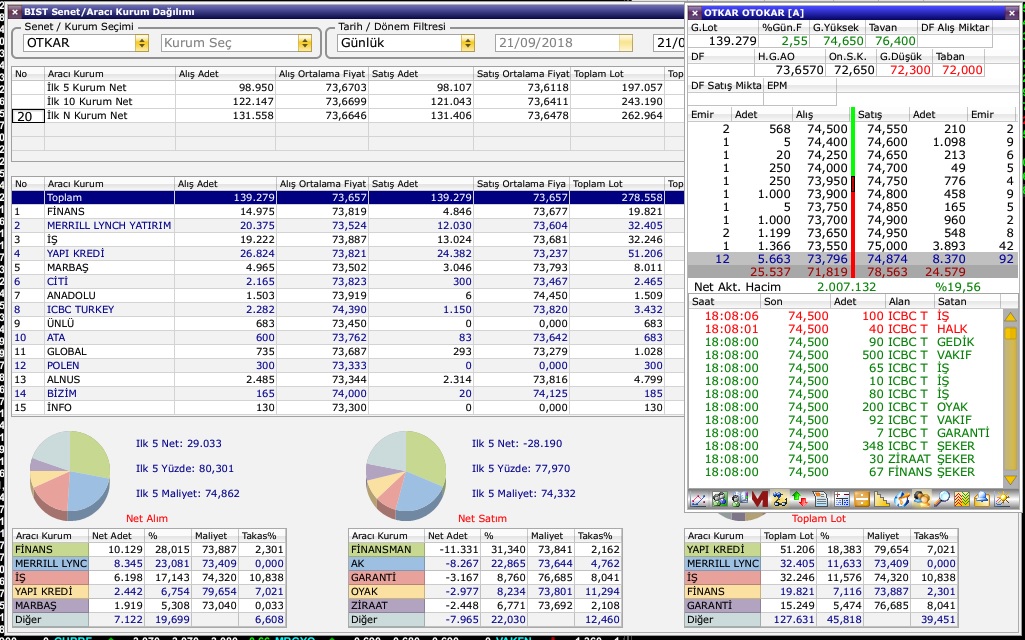The height and width of the screenshot is (640, 1025).
Task: Click the two orange people icon
Action: coord(922,499)
